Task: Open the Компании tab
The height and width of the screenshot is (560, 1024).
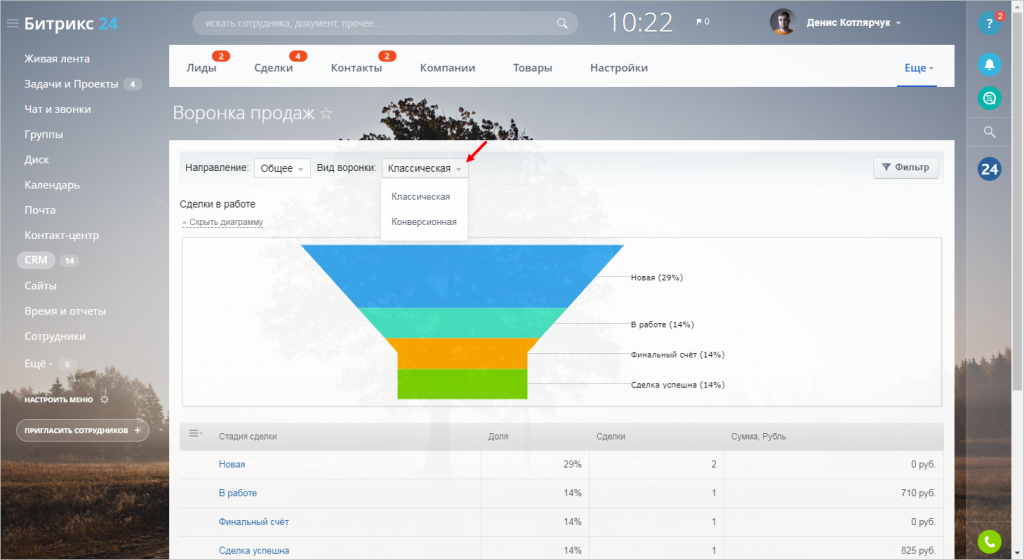Action: 447,68
